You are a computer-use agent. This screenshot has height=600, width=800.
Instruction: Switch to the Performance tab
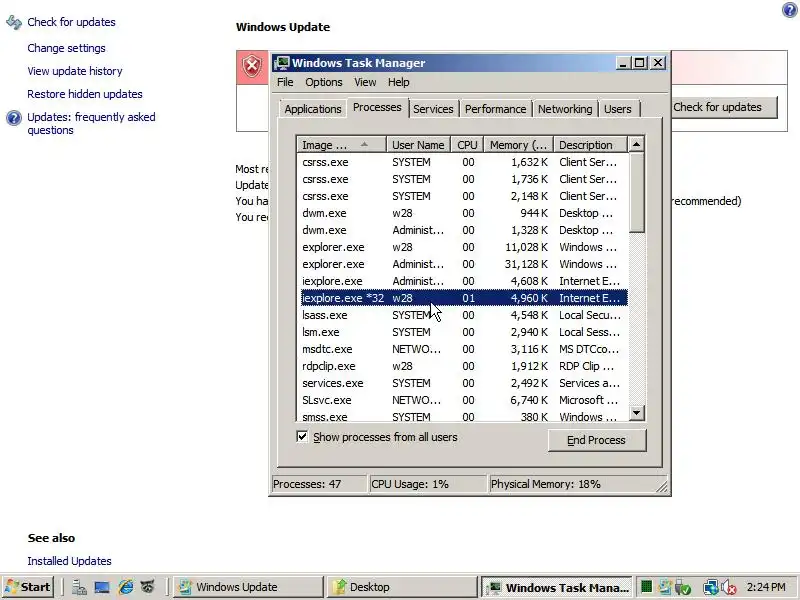pos(495,109)
